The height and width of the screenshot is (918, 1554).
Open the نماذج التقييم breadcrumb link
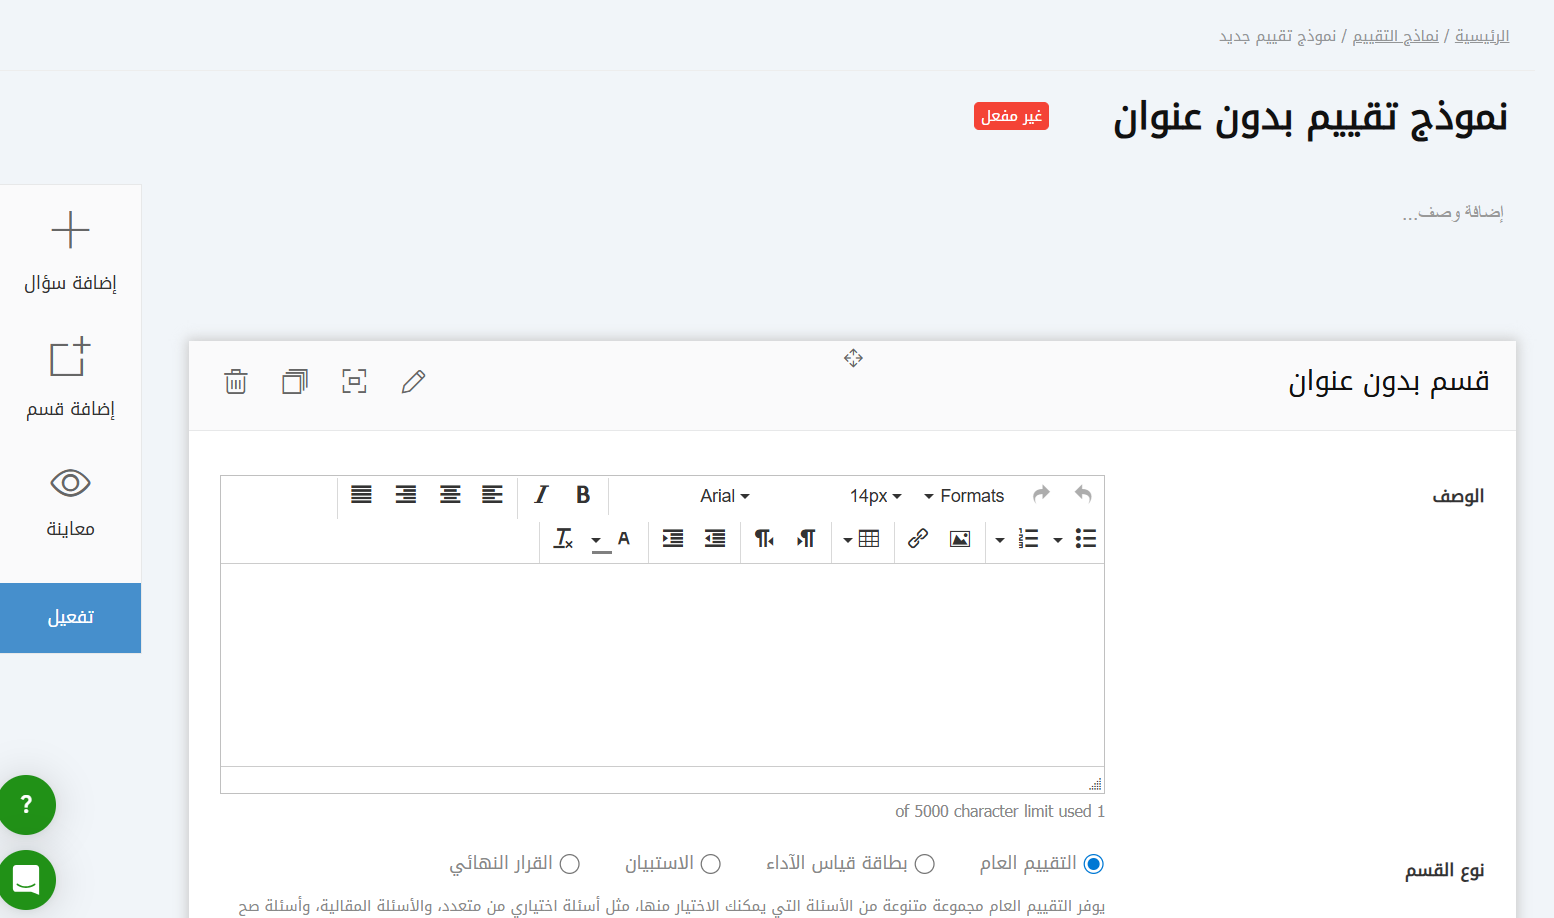coord(1395,36)
